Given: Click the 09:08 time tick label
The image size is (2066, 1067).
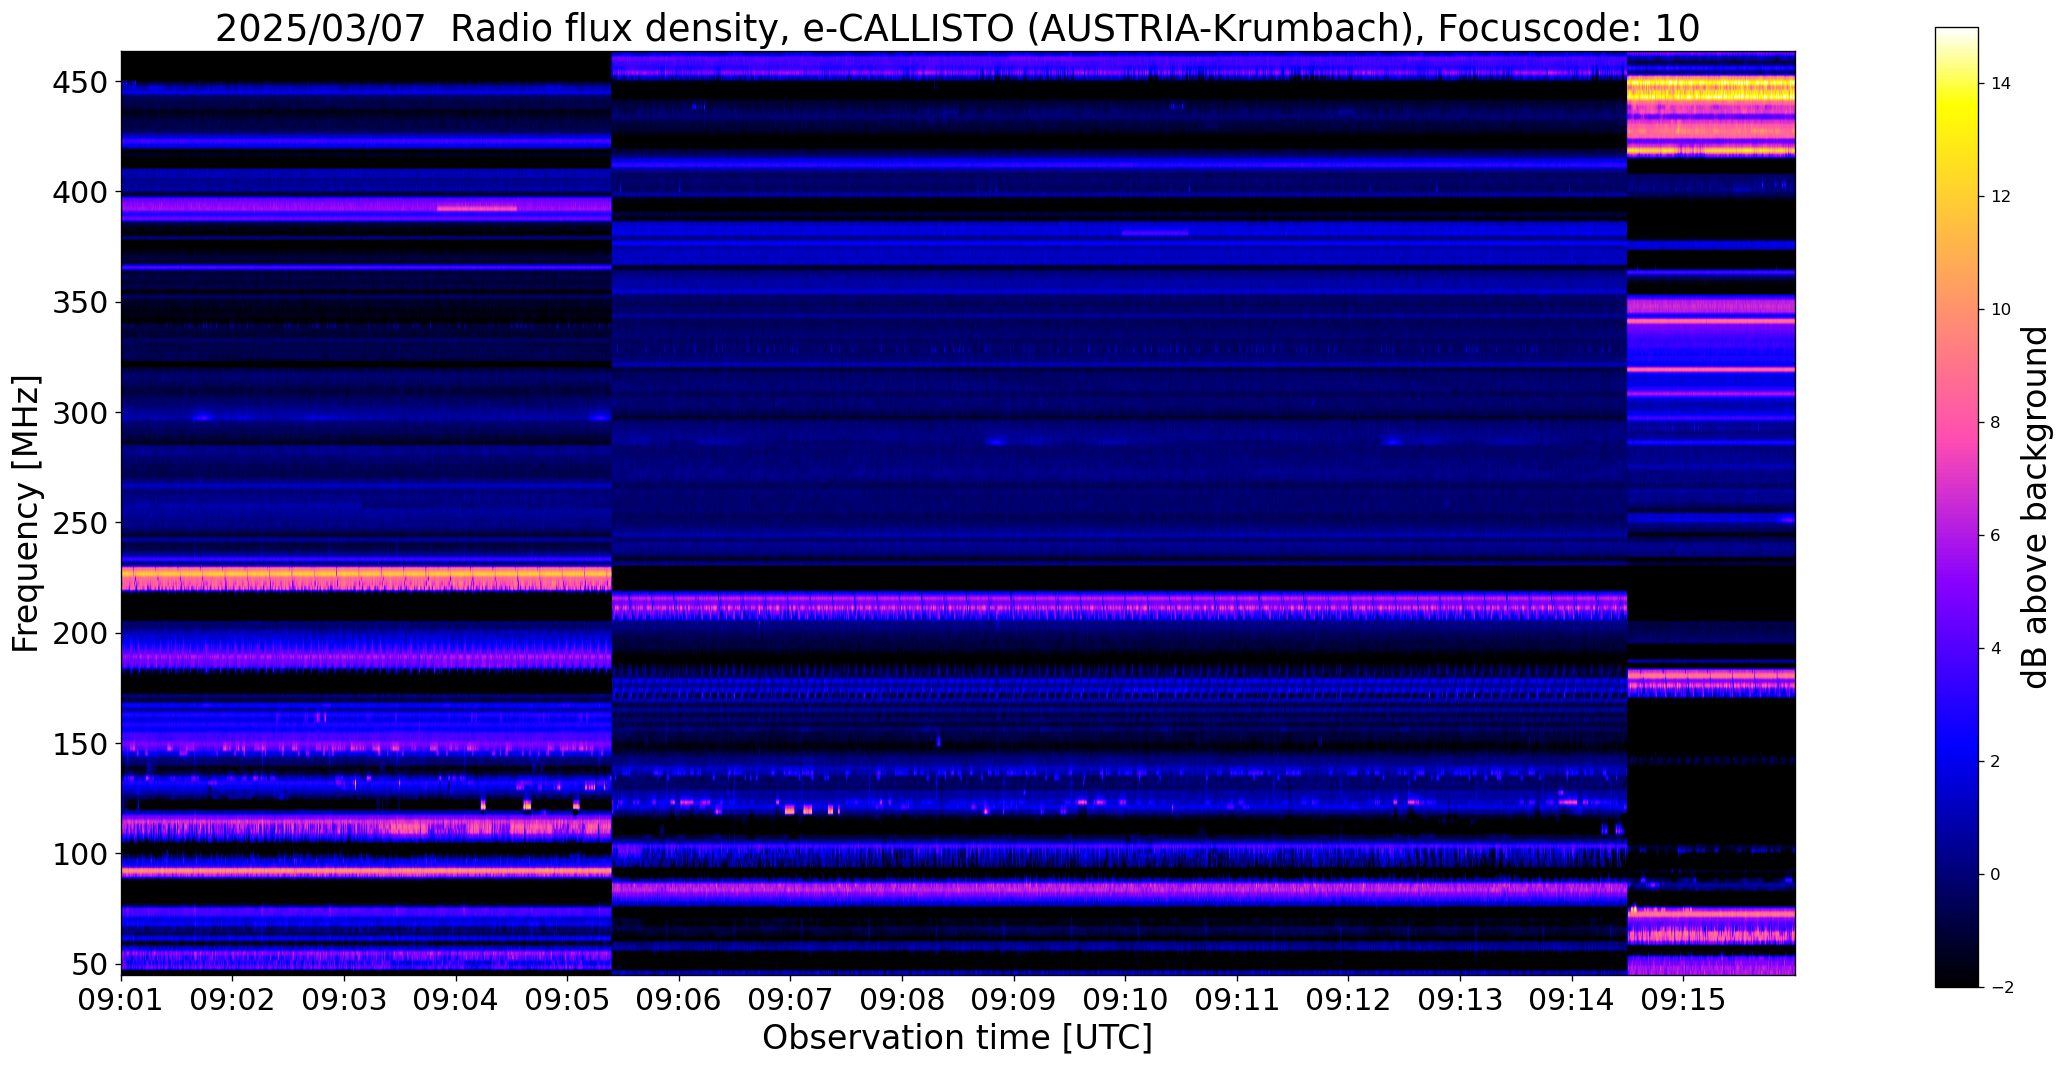Looking at the screenshot, I should click(x=903, y=999).
